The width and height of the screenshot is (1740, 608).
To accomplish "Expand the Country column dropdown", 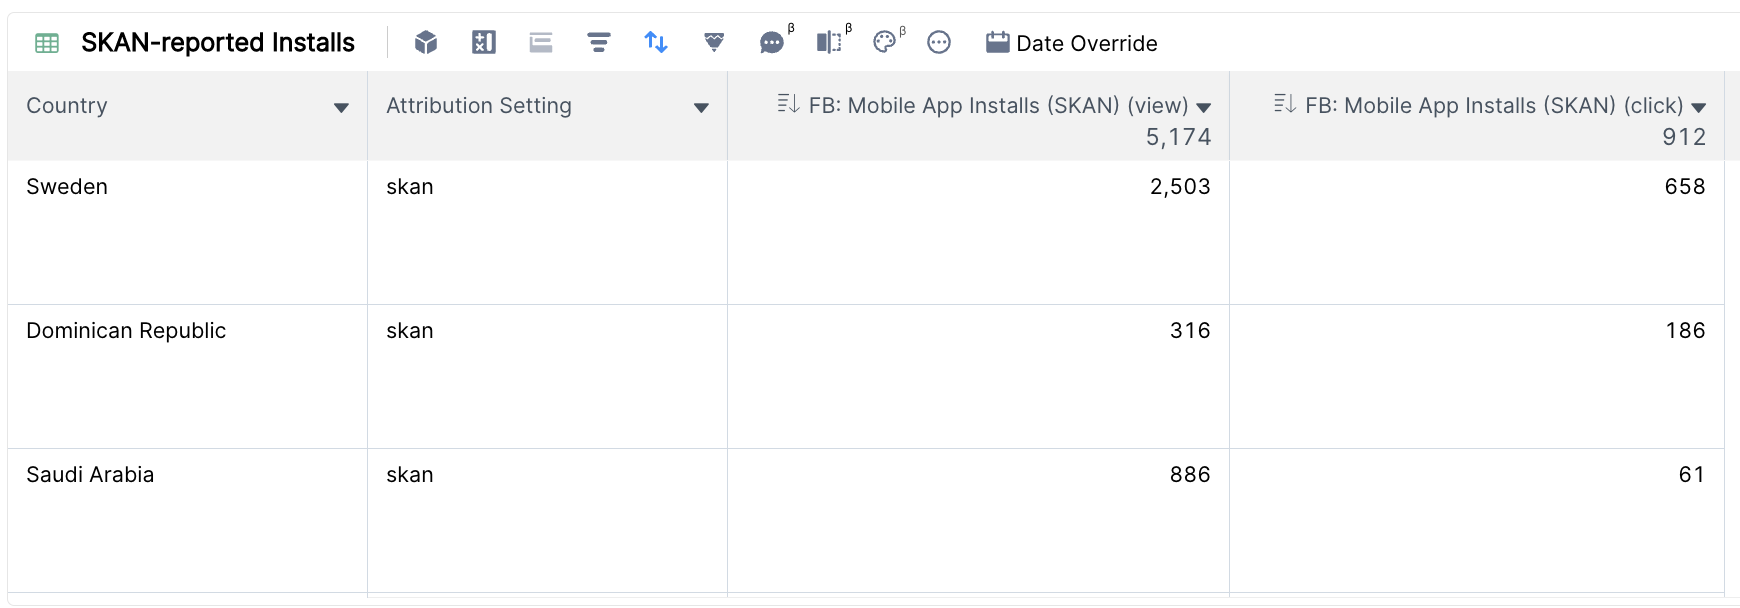I will 341,107.
